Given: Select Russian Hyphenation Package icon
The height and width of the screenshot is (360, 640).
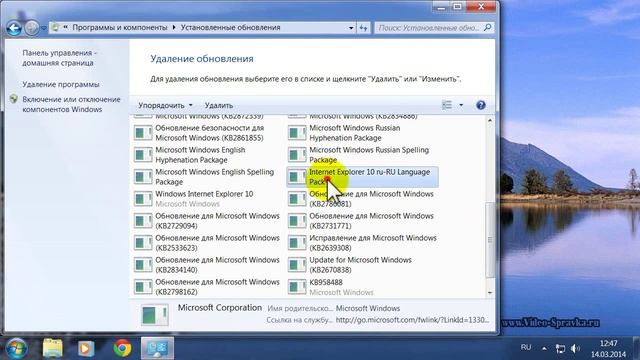Looking at the screenshot, I should click(297, 133).
